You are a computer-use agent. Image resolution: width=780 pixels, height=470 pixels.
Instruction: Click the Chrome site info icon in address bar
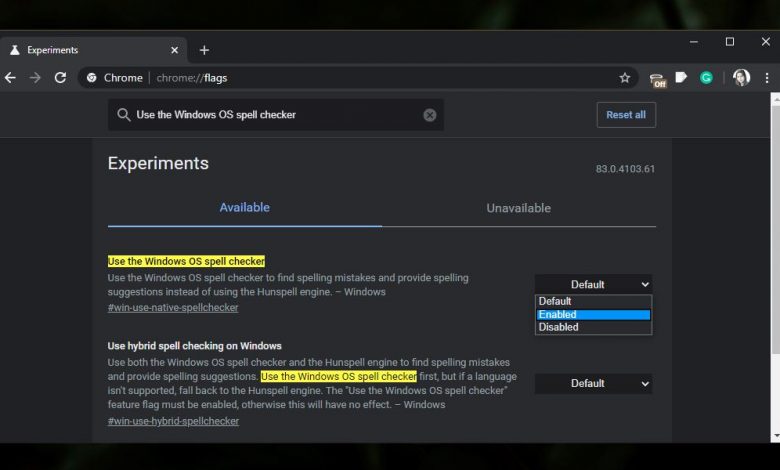[x=92, y=78]
